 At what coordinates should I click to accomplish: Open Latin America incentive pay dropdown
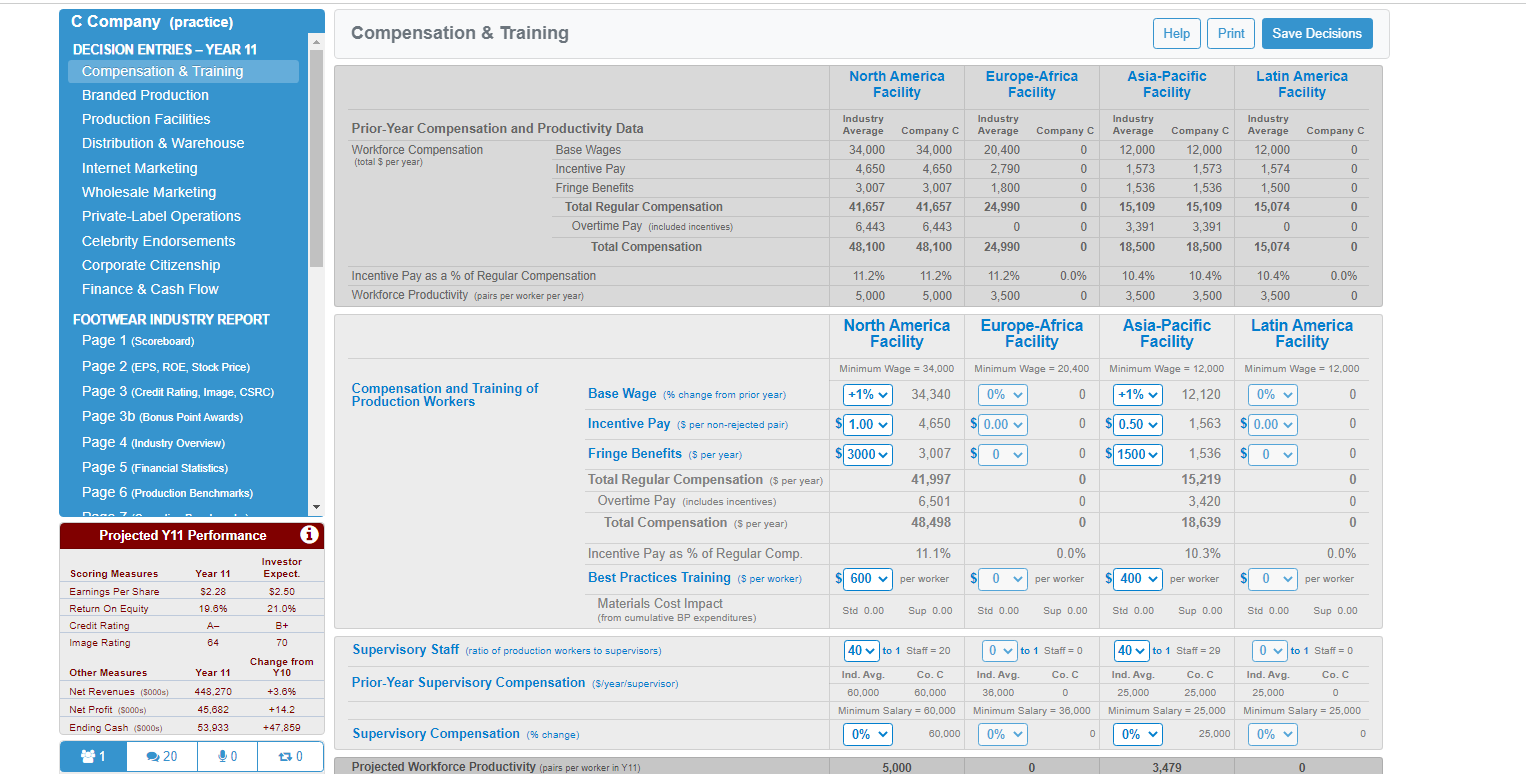pyautogui.click(x=1274, y=424)
